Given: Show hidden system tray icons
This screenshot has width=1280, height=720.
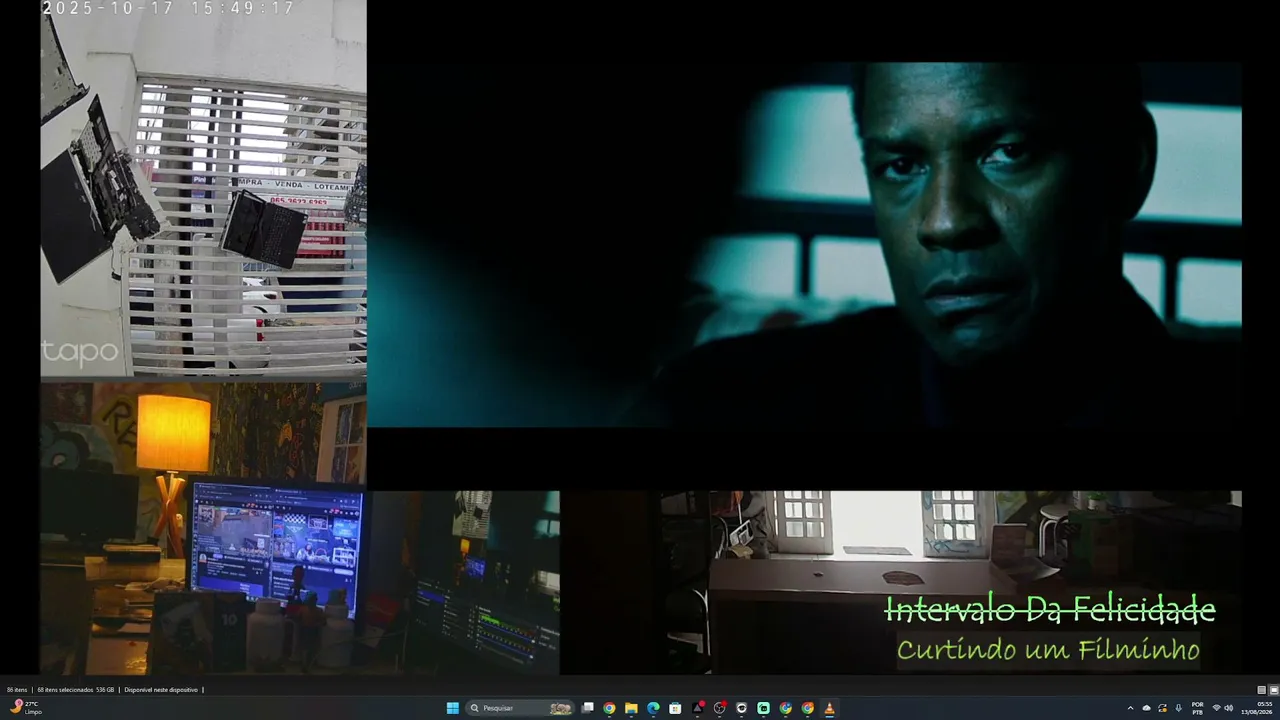Looking at the screenshot, I should coord(1130,708).
